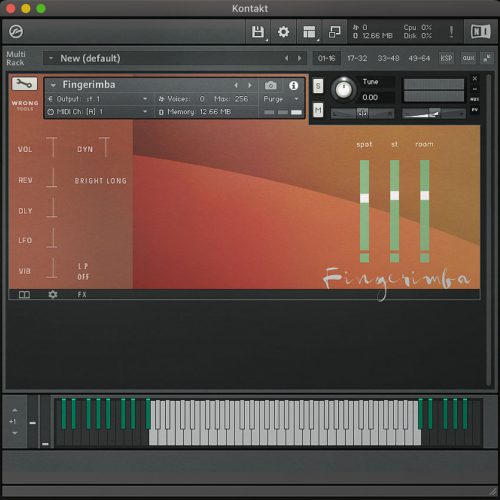Viewport: 500px width, 500px height.
Task: Click the Tune value 0.00 field
Action: [378, 97]
